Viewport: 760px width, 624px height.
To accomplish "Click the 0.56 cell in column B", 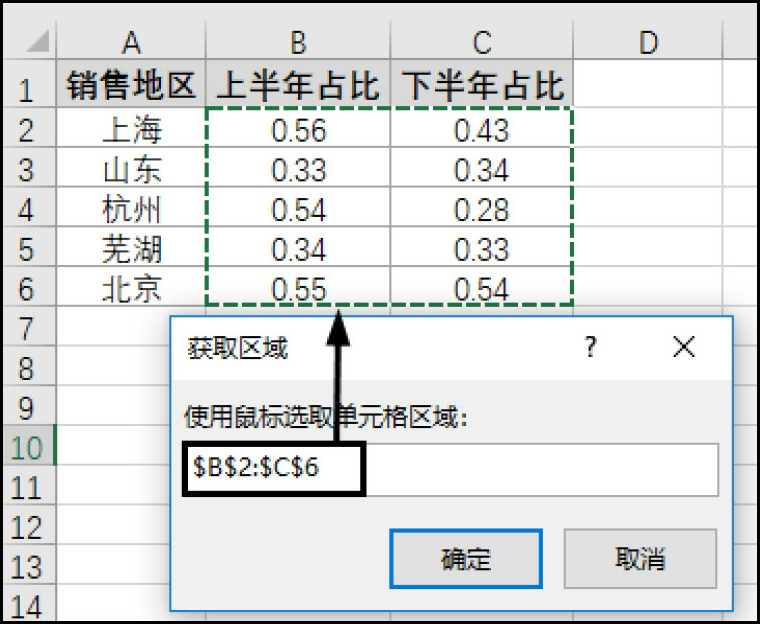I will tap(298, 127).
